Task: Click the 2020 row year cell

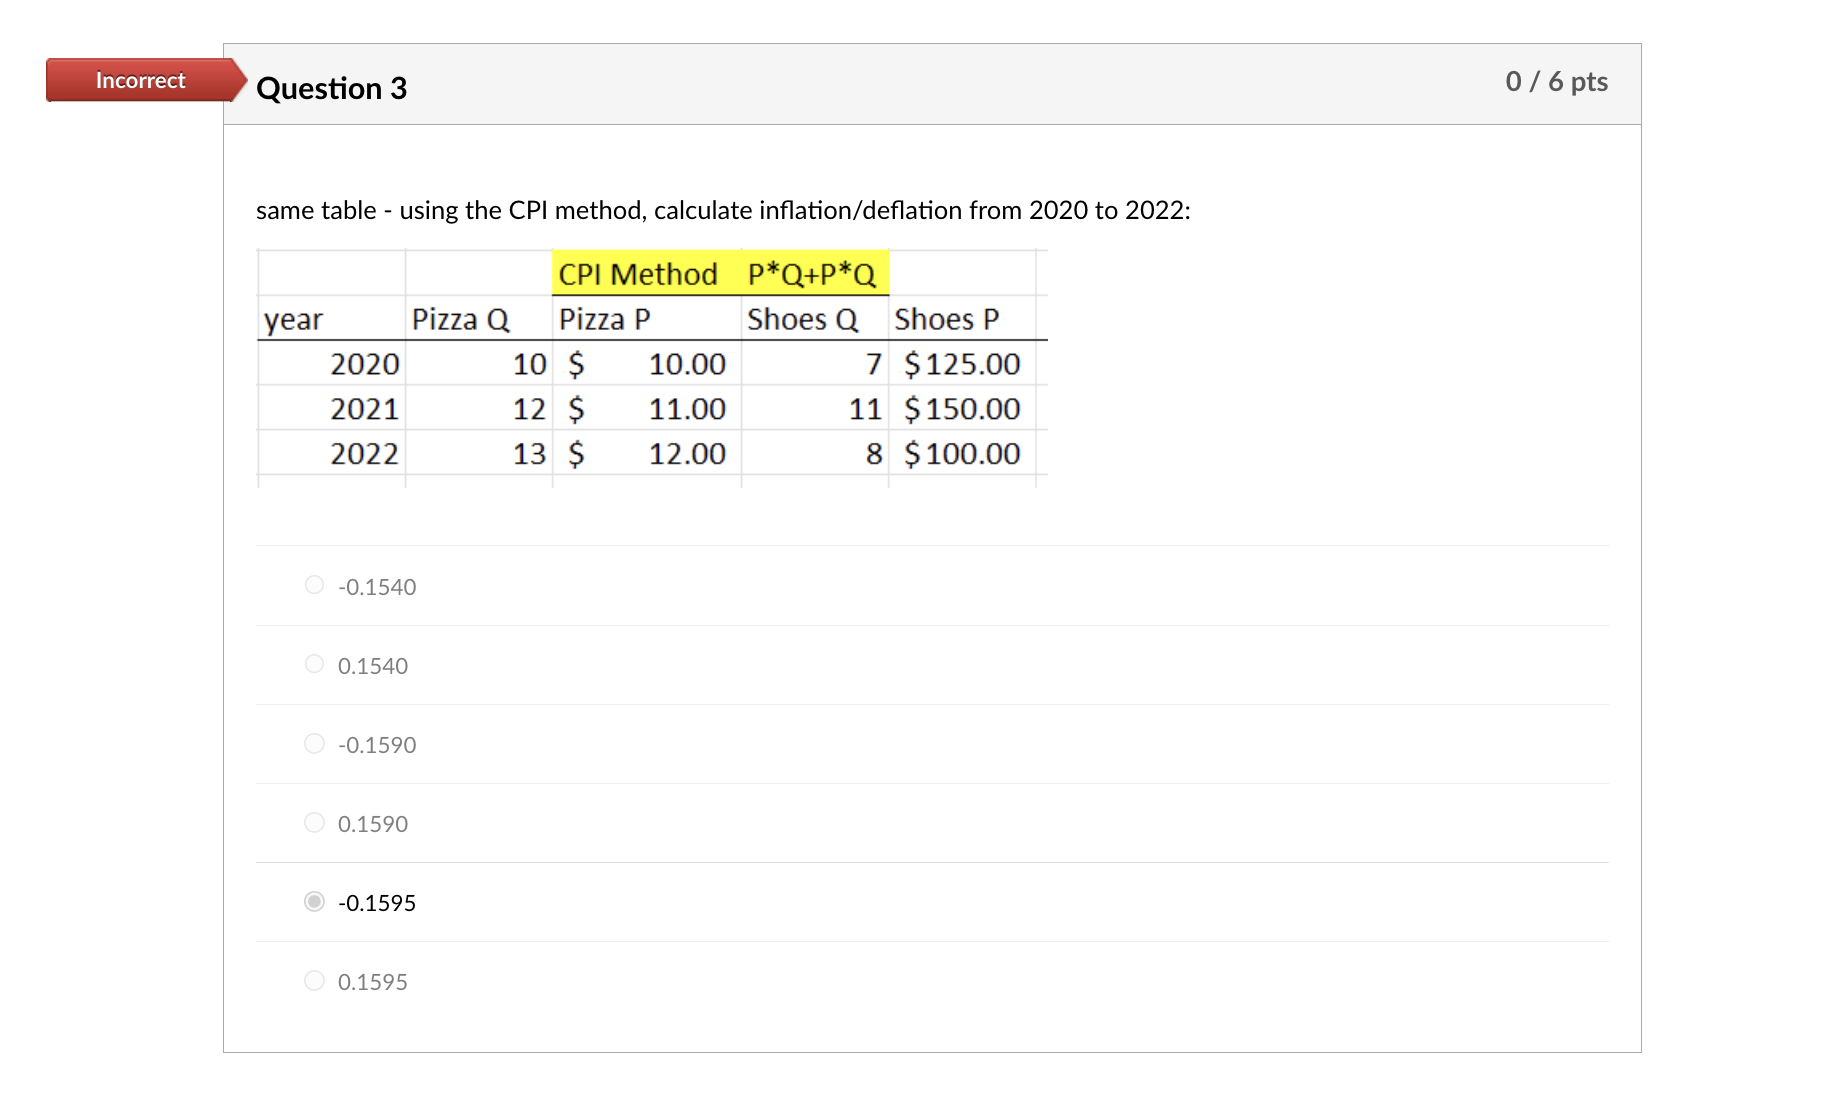Action: click(x=365, y=363)
